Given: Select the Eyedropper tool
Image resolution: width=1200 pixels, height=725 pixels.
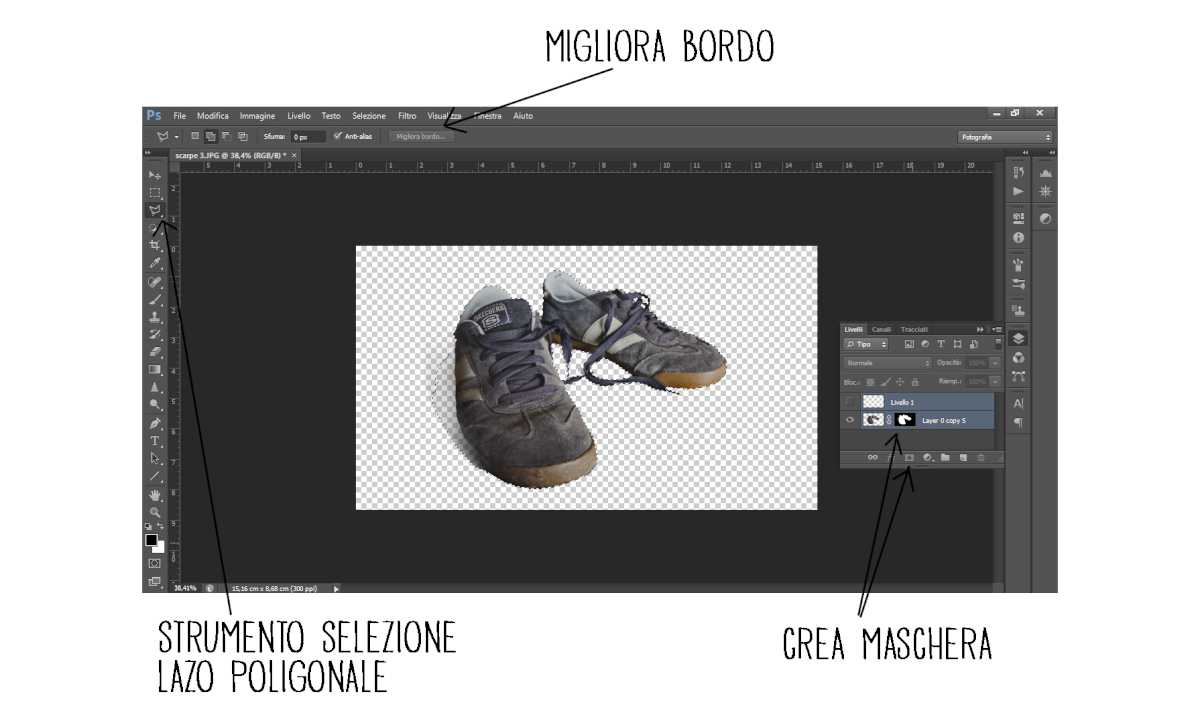Looking at the screenshot, I should point(154,263).
